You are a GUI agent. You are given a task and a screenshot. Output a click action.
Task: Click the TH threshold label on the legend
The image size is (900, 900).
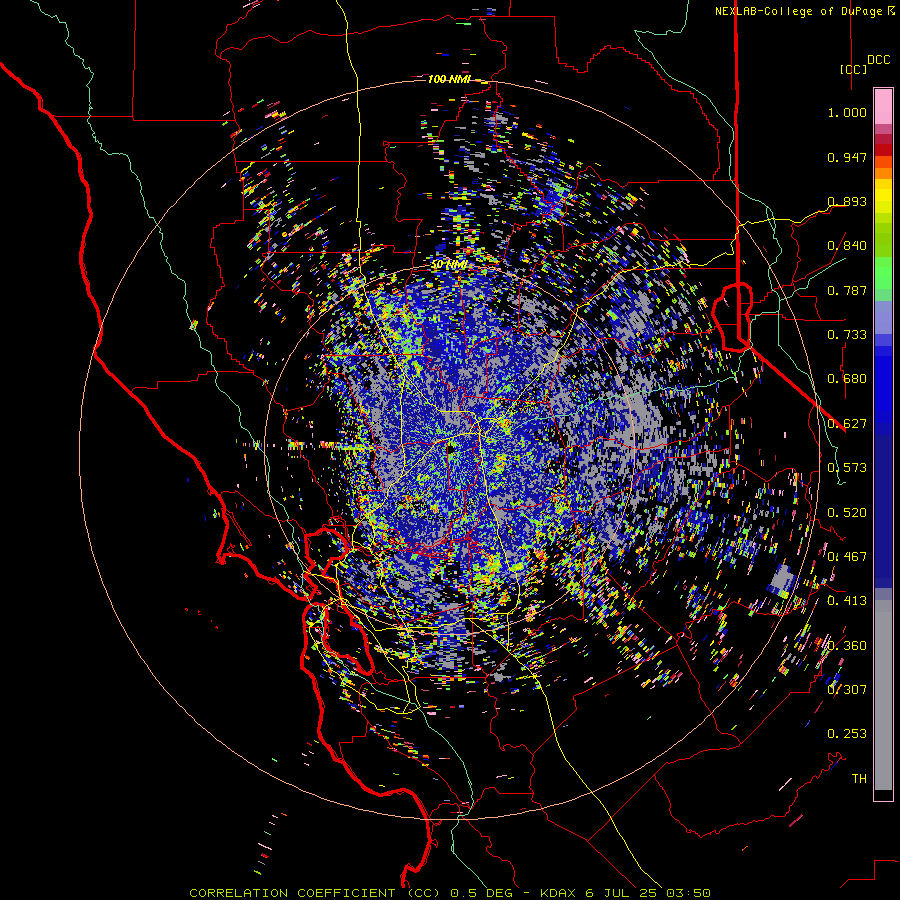coord(859,779)
